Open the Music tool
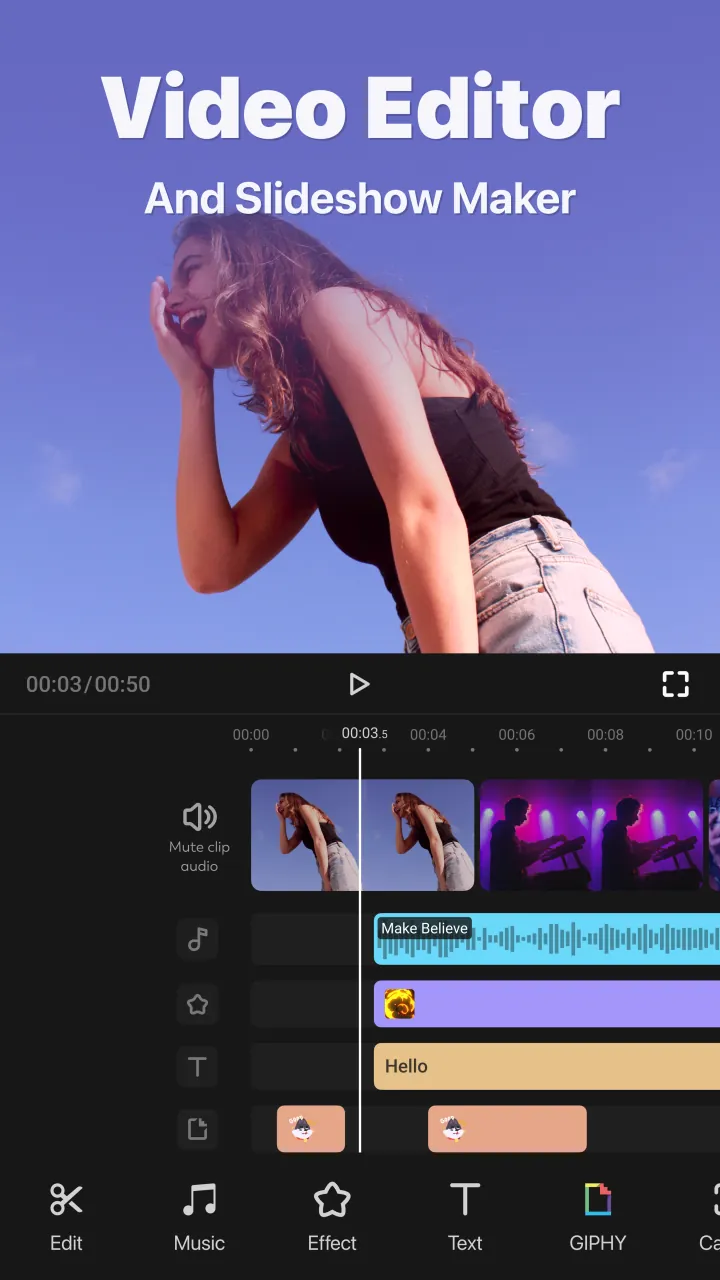Viewport: 720px width, 1280px height. coord(199,1216)
